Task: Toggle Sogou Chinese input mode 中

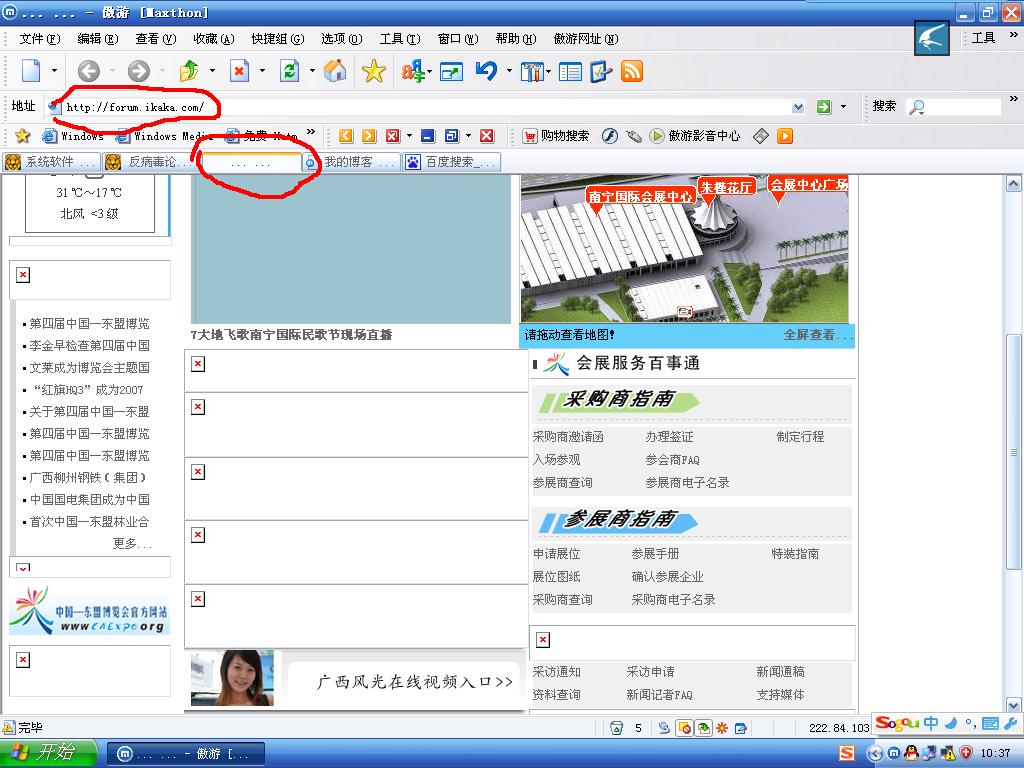Action: [931, 723]
